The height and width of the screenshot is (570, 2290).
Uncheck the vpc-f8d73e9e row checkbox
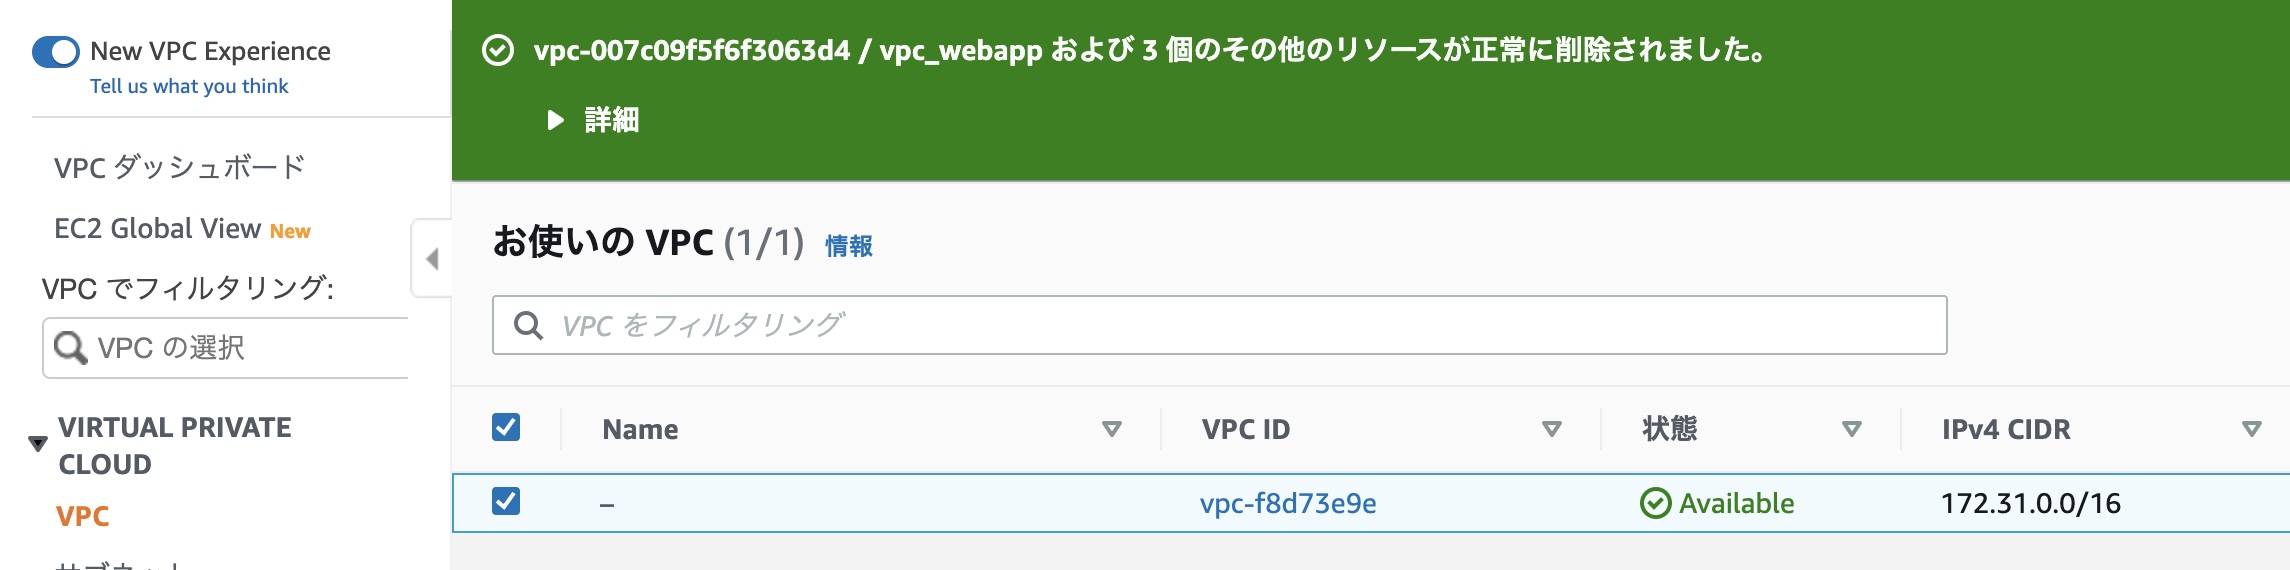point(506,501)
